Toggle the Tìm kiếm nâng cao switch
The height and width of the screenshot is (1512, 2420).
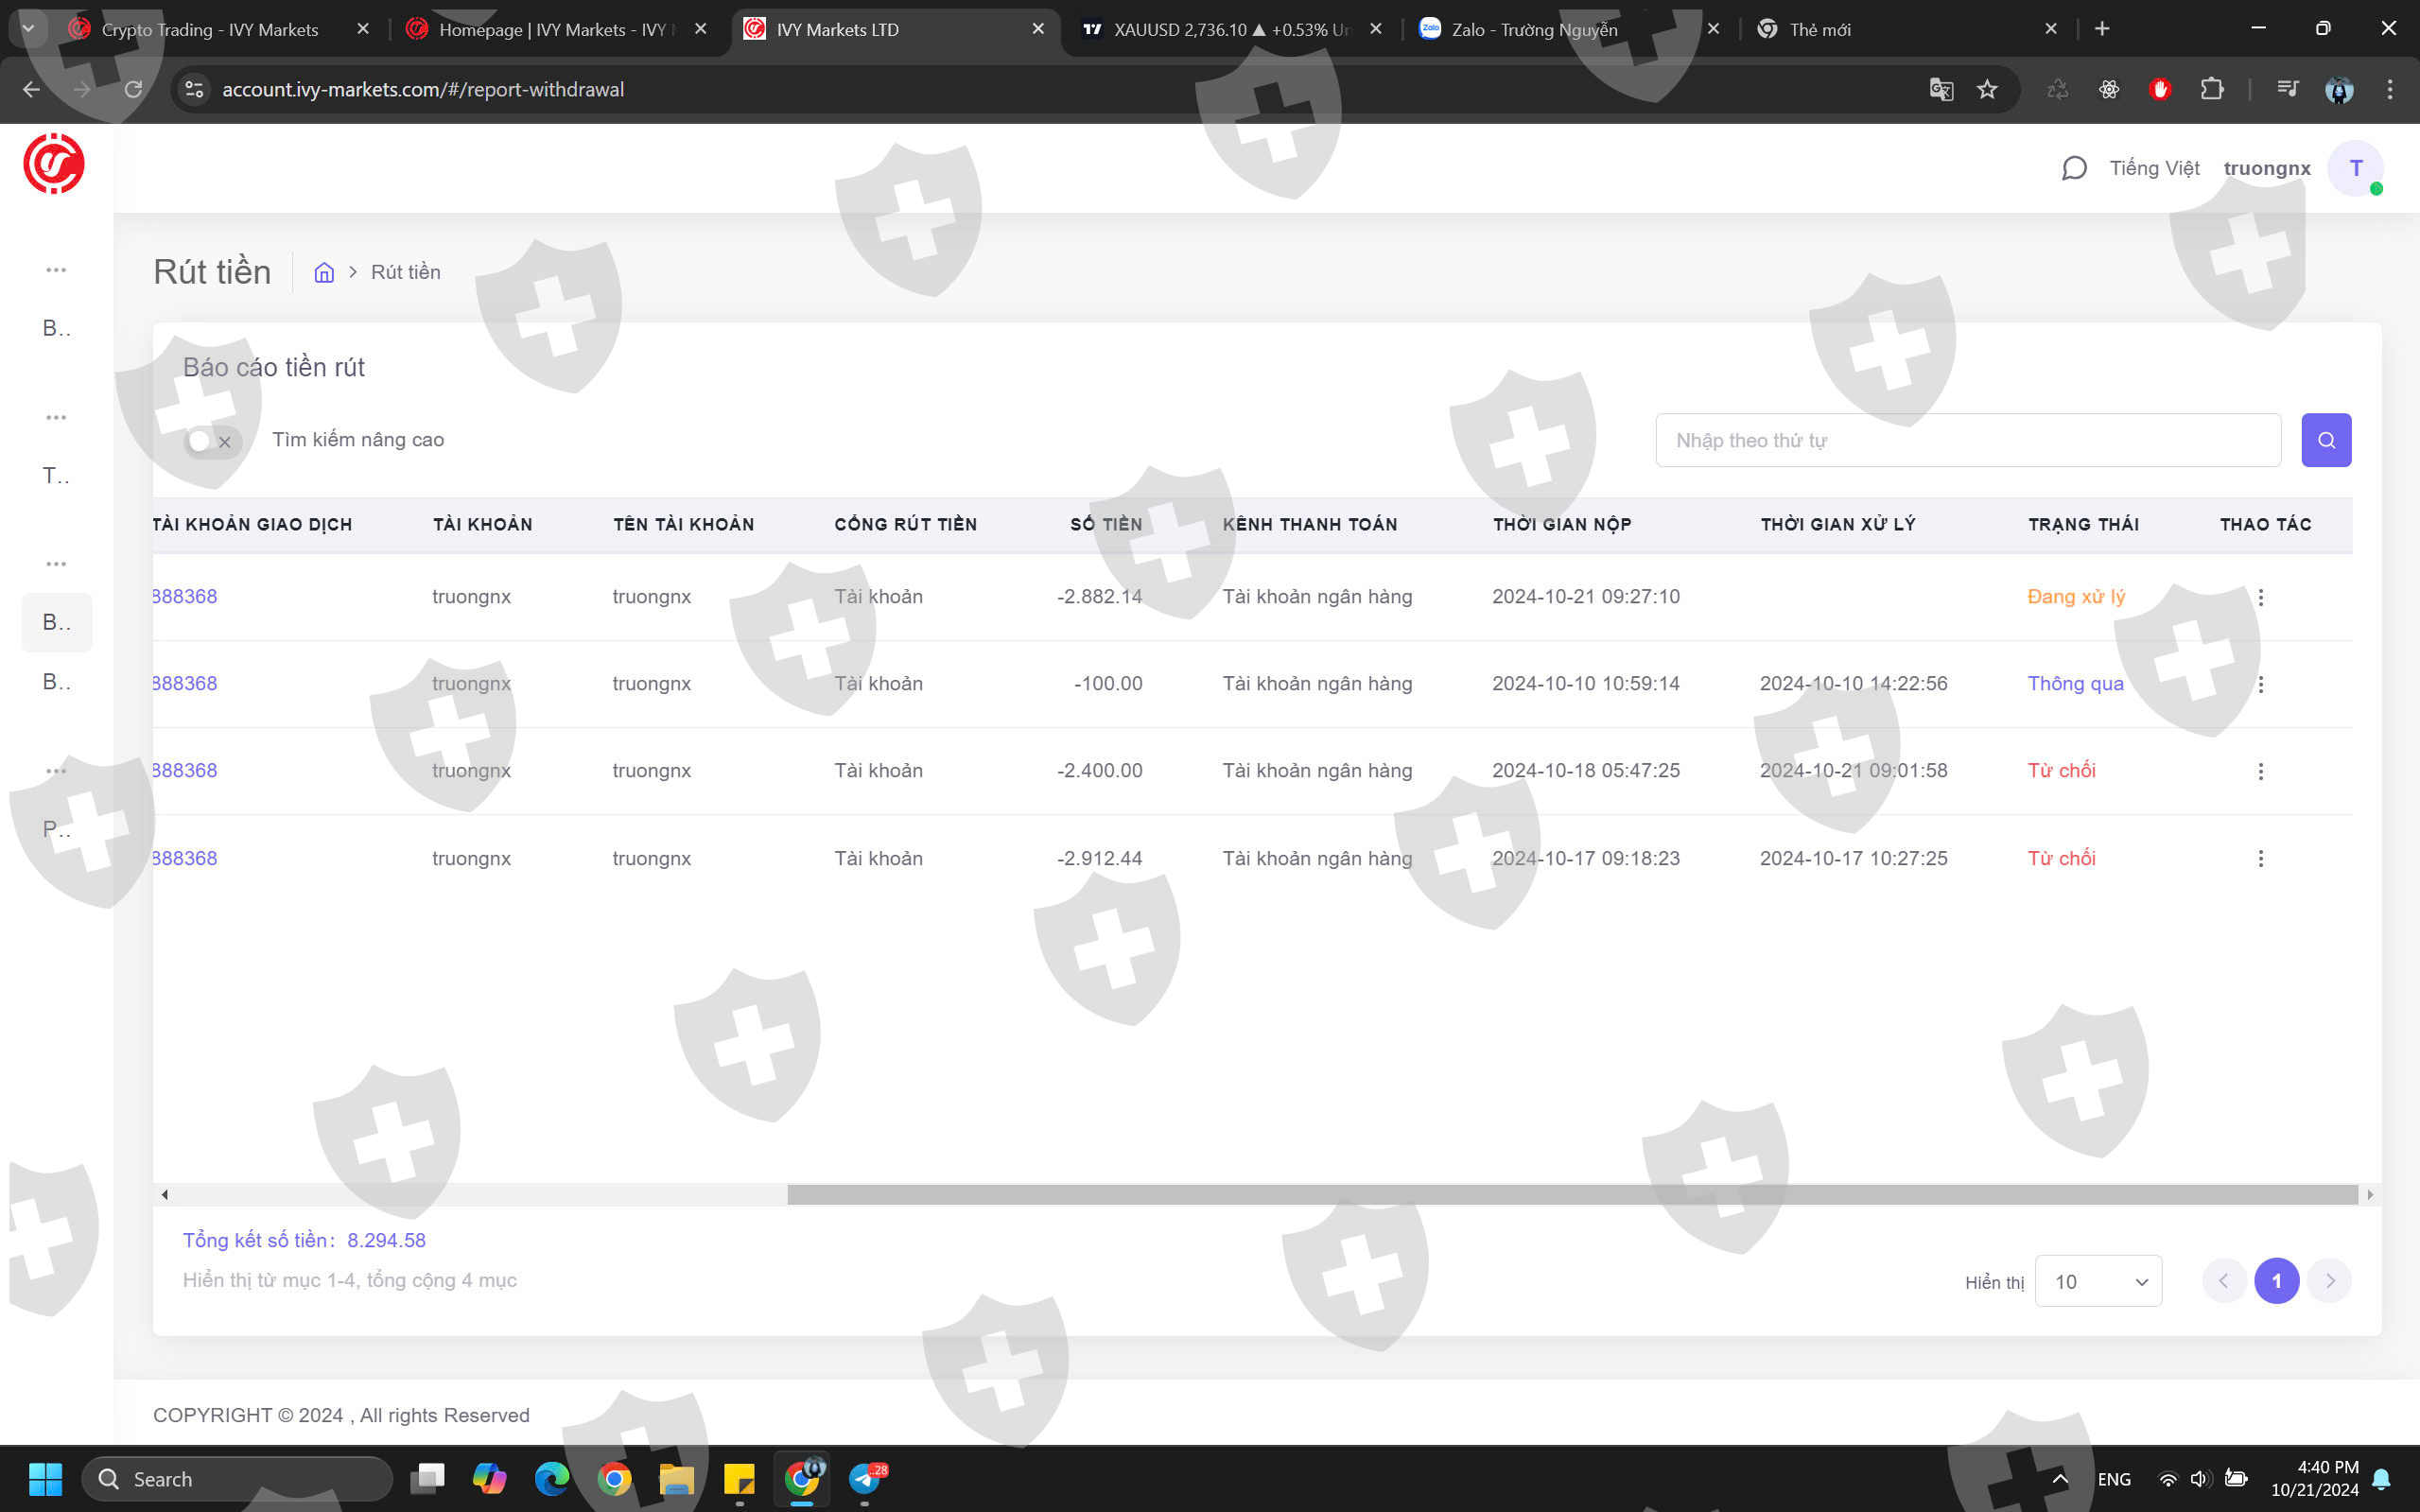[x=212, y=441]
